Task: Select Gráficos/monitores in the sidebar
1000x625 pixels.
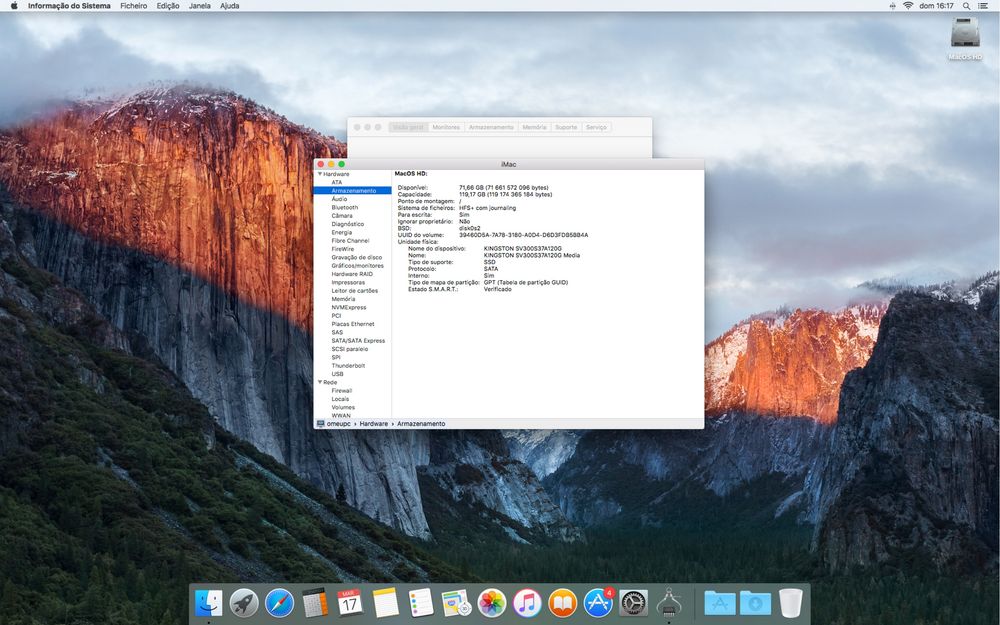Action: pos(357,265)
